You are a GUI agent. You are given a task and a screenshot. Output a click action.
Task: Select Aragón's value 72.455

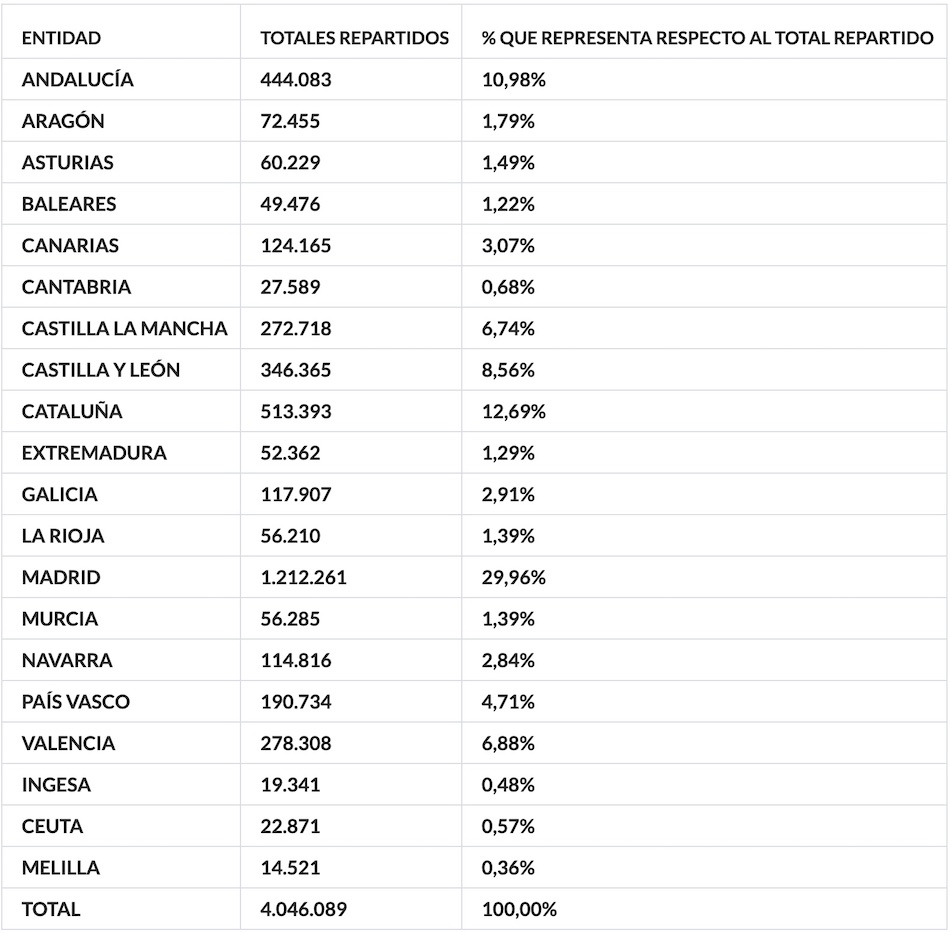click(x=290, y=121)
